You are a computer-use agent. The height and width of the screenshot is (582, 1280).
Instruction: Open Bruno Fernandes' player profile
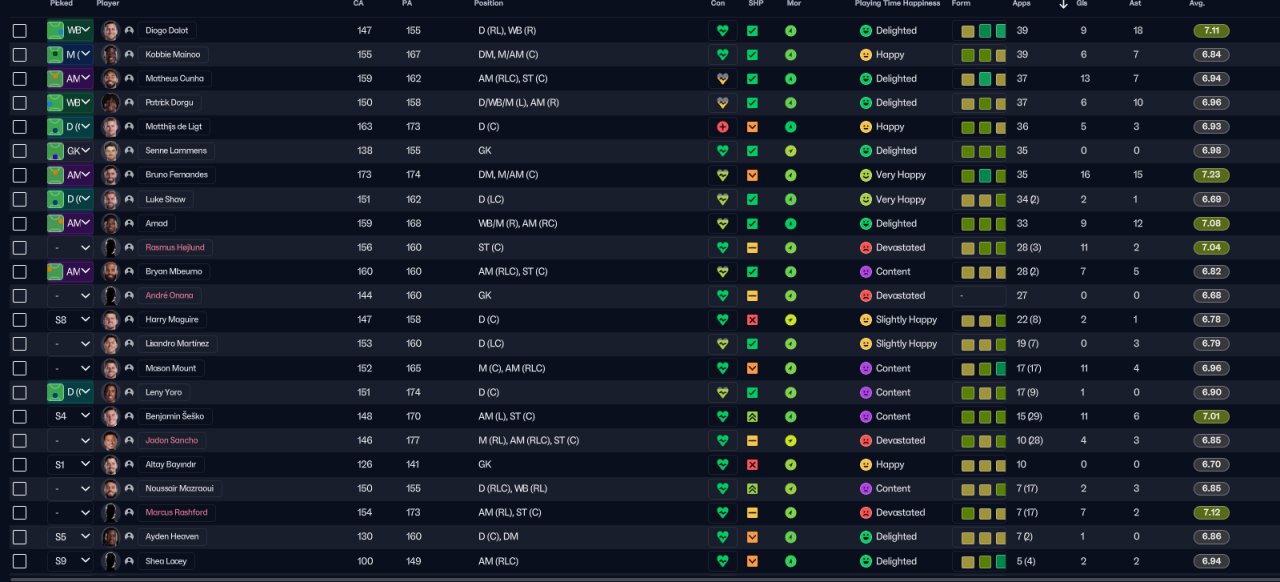pyautogui.click(x=176, y=175)
